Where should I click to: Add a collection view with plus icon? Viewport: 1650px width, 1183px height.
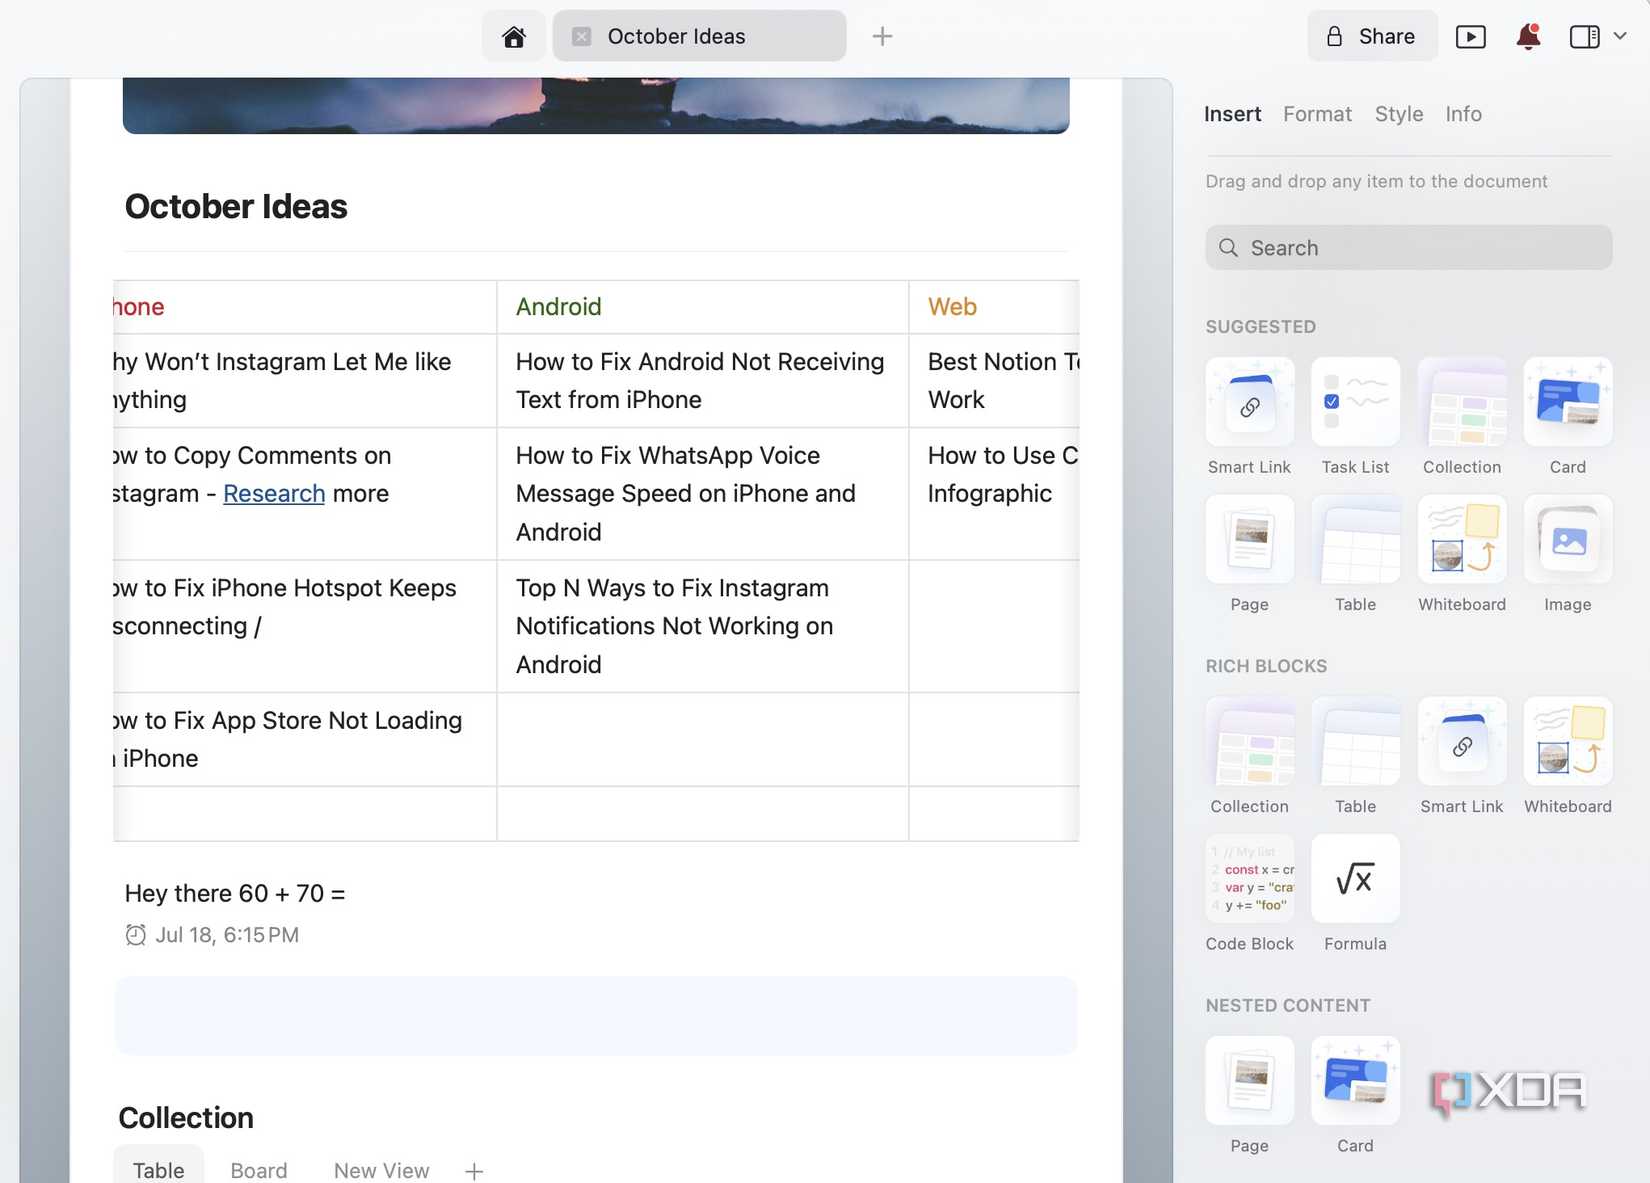(x=474, y=1170)
